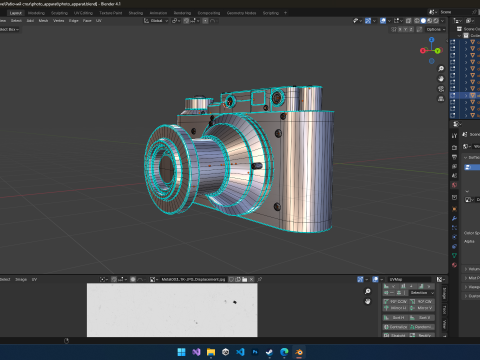This screenshot has width=480, height=360.
Task: Open the Selection dropdown in UV align panel
Action: [x=422, y=293]
